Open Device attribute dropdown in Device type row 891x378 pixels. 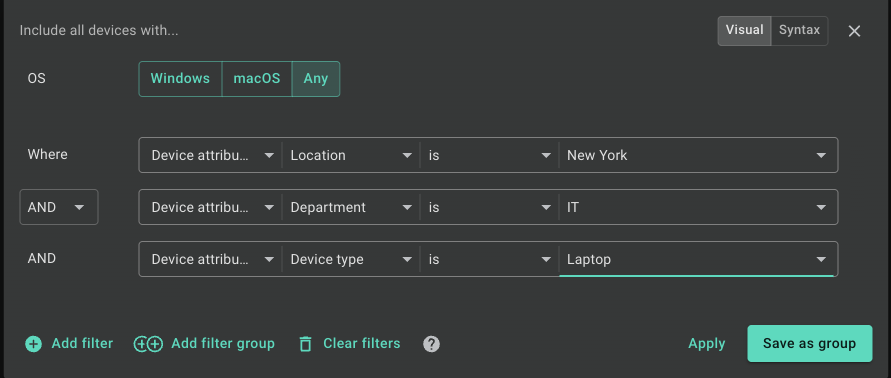coord(211,259)
